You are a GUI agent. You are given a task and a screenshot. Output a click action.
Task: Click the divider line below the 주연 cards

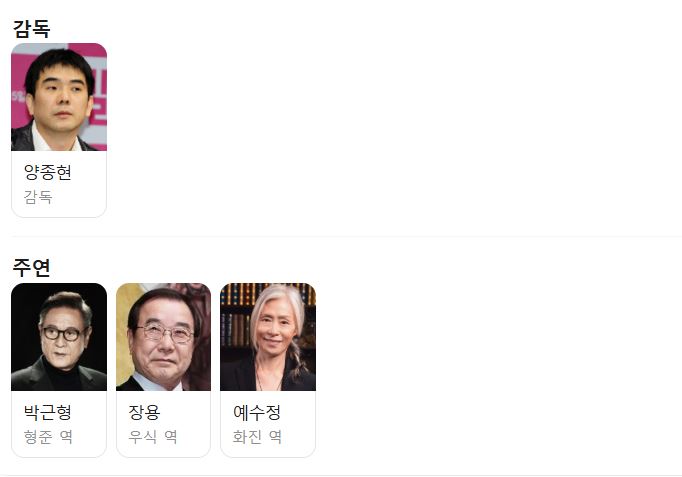[346, 476]
